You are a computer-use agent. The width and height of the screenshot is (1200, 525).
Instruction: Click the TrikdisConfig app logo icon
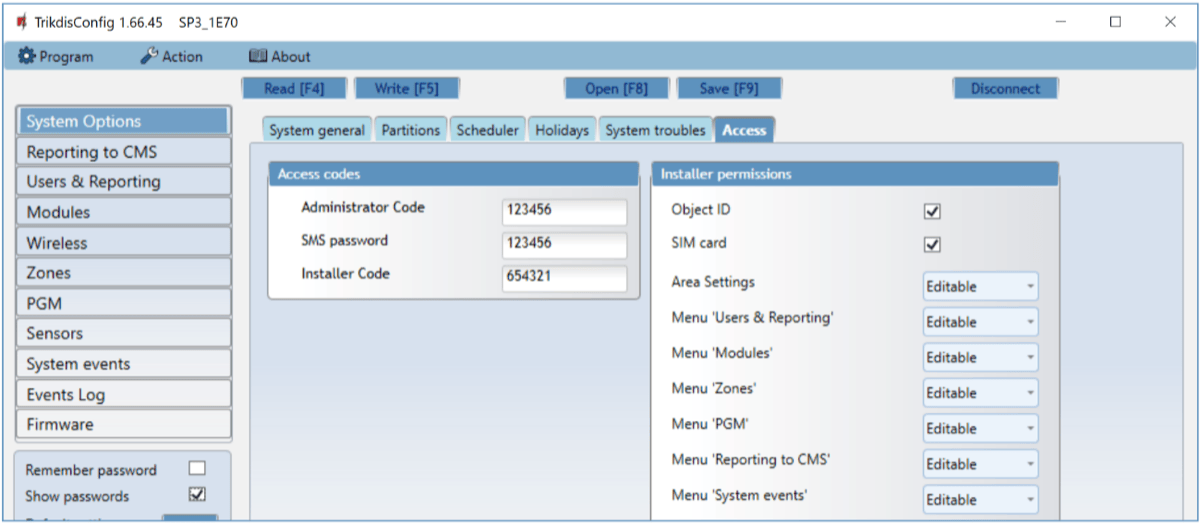tap(22, 22)
